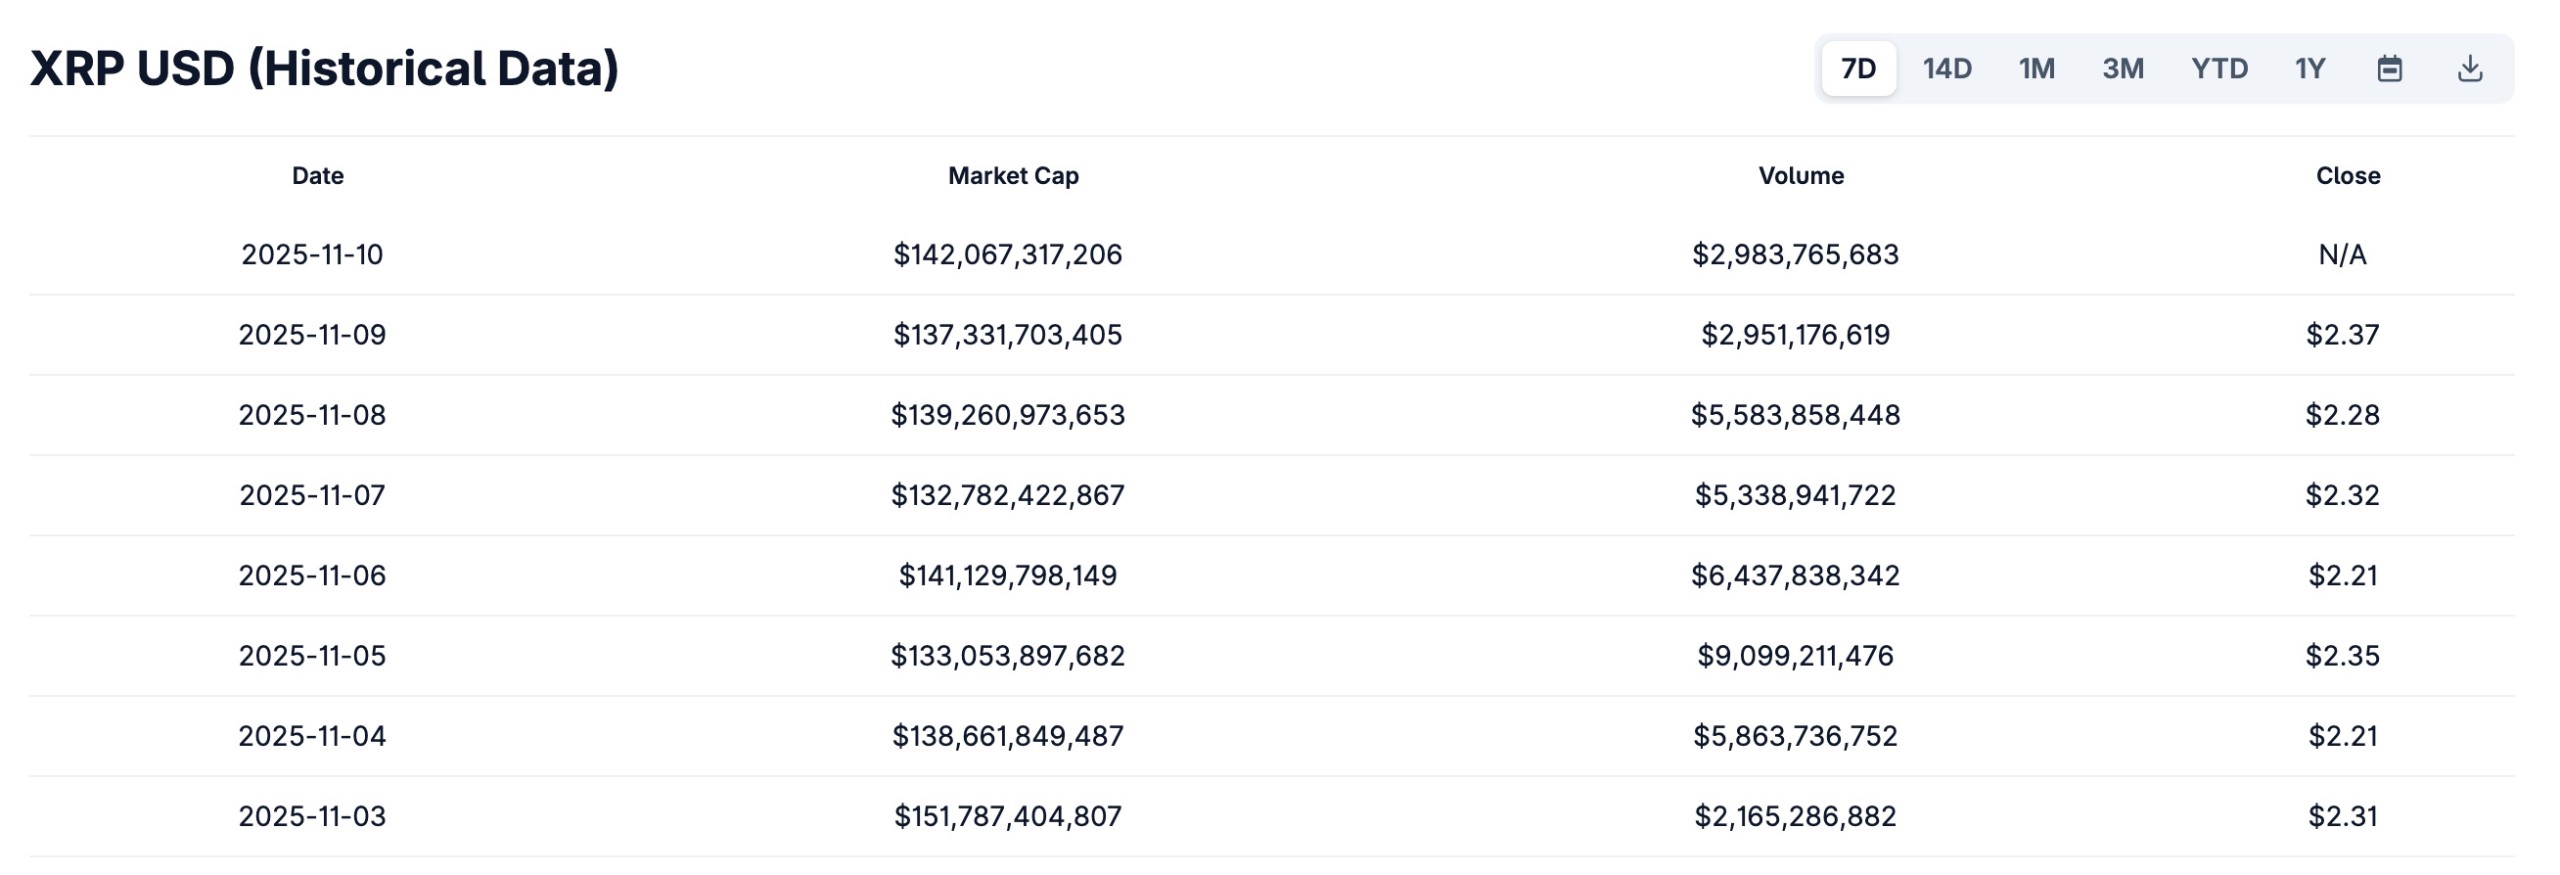Sort table by the Close column
Screen dimensions: 2560x875
pyautogui.click(x=2350, y=175)
